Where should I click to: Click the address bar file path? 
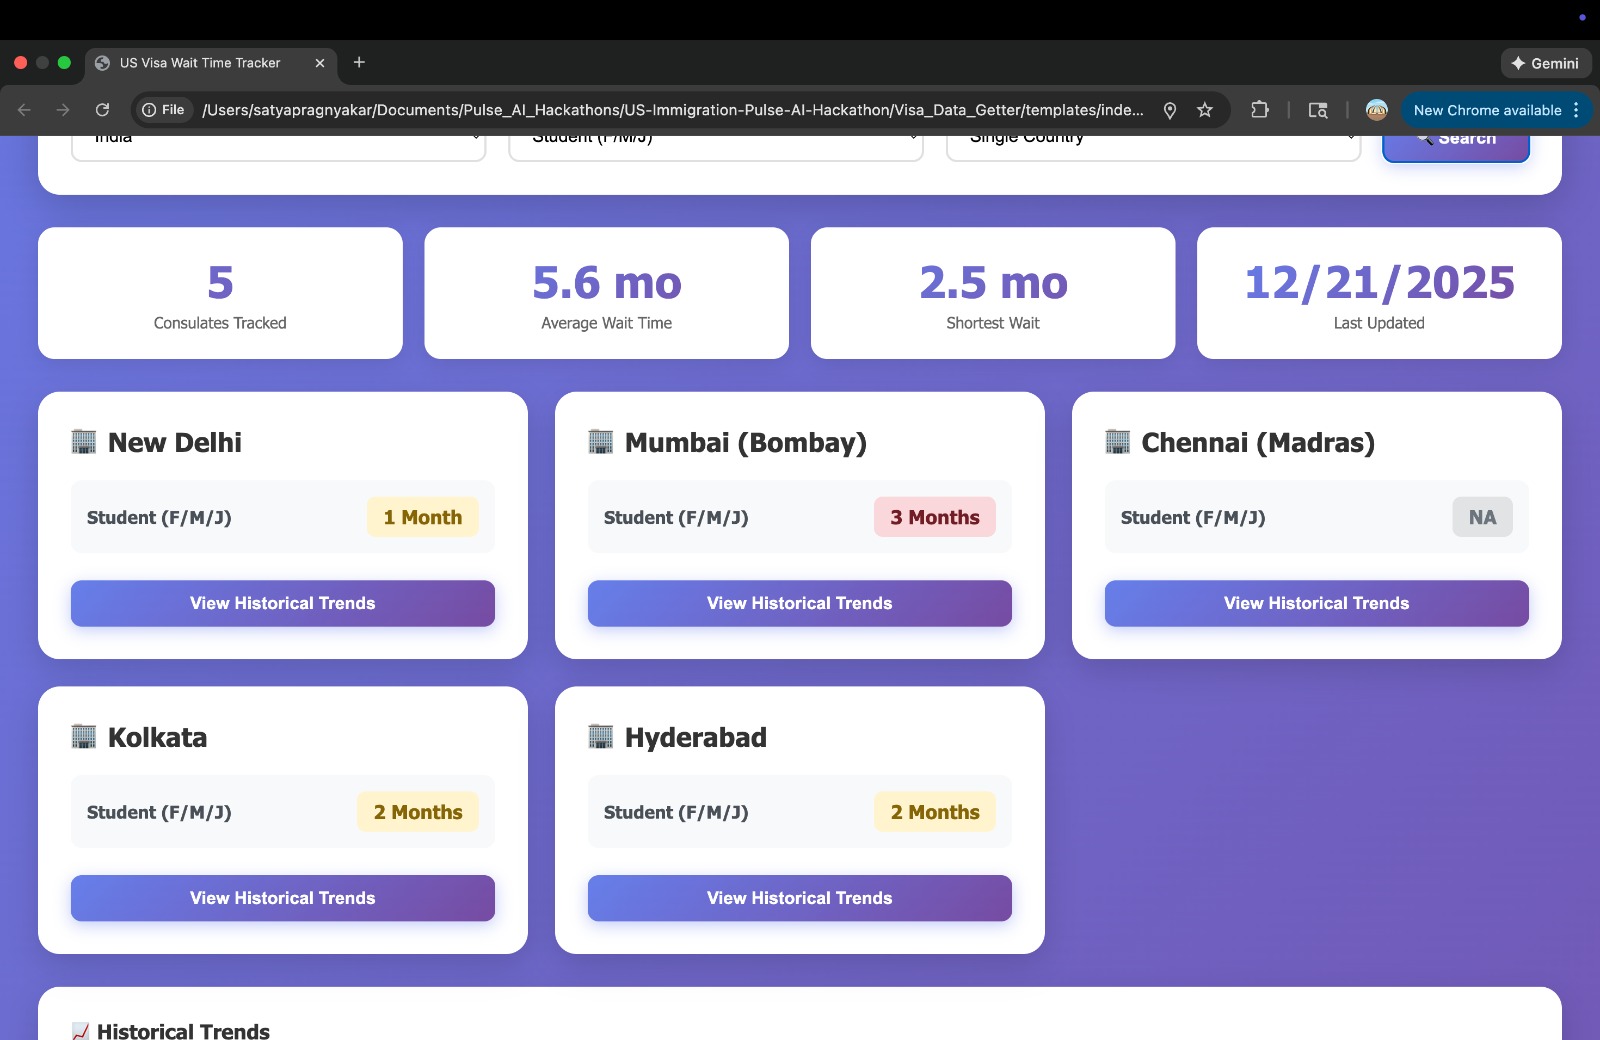tap(673, 110)
